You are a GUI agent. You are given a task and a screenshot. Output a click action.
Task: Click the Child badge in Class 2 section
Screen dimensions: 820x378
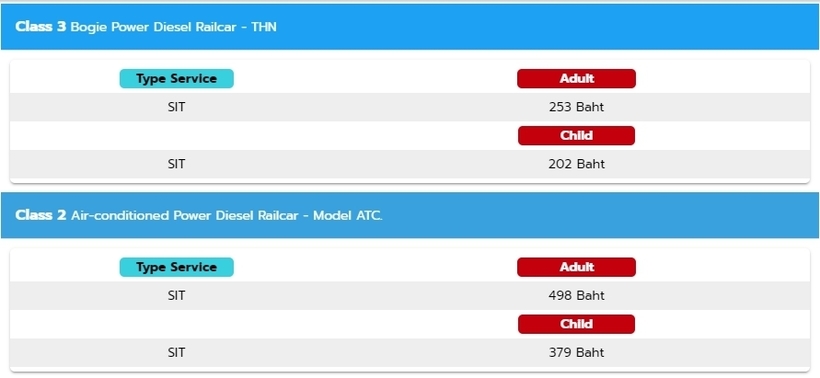(576, 324)
